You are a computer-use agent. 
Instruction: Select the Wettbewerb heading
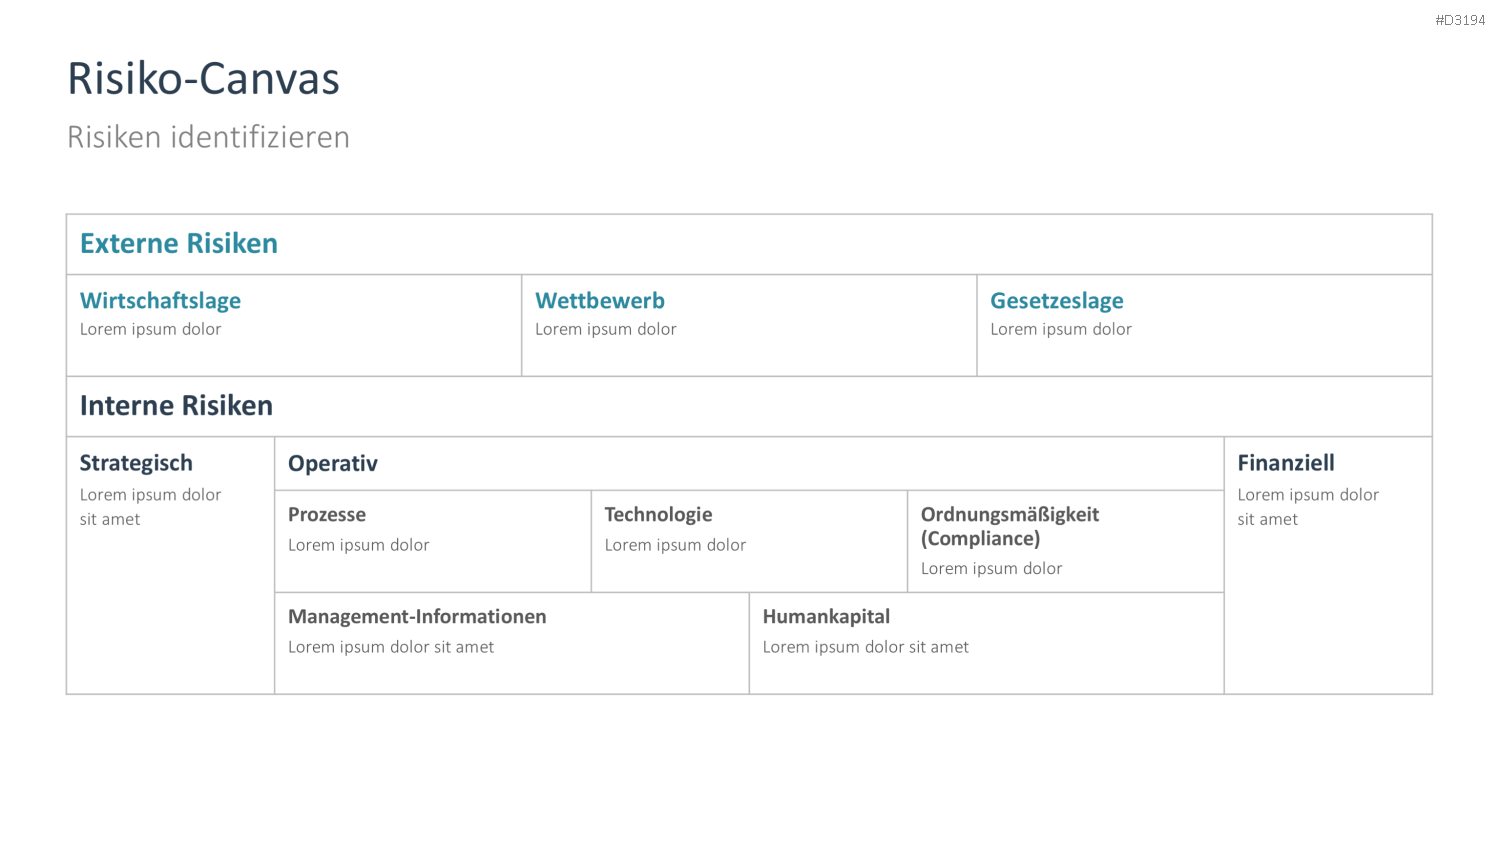(600, 300)
